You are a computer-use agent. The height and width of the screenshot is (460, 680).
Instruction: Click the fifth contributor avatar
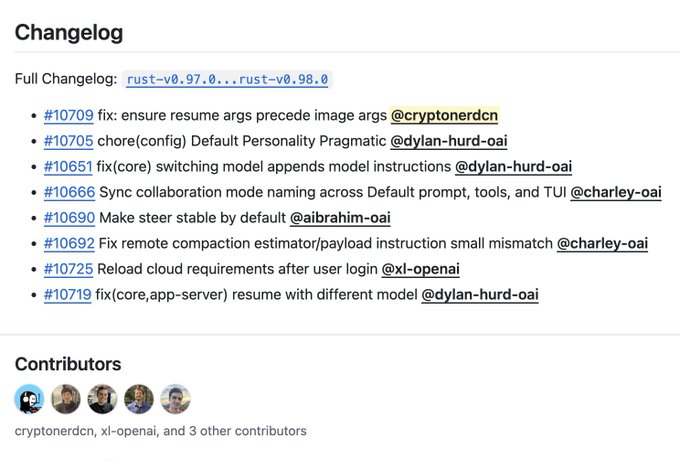tap(175, 399)
